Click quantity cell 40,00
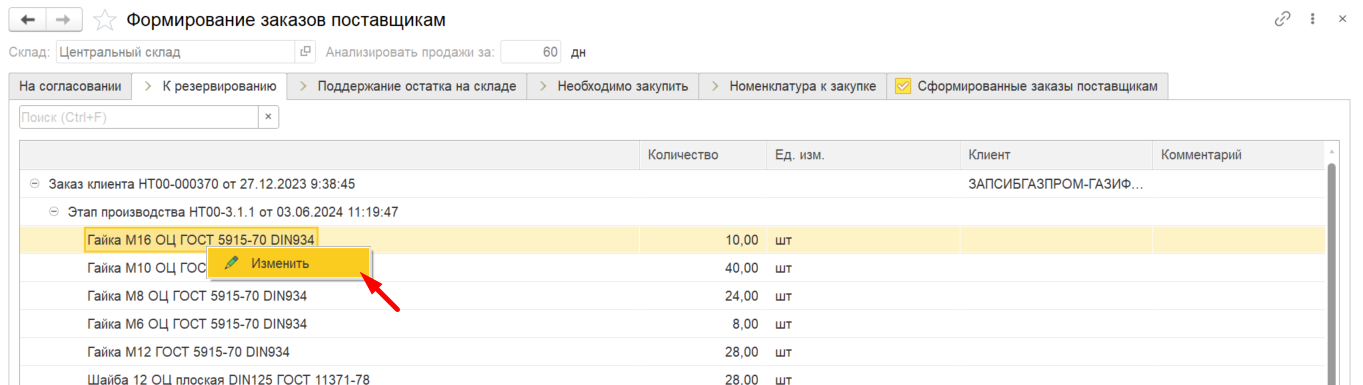The height and width of the screenshot is (385, 1363). tap(703, 268)
